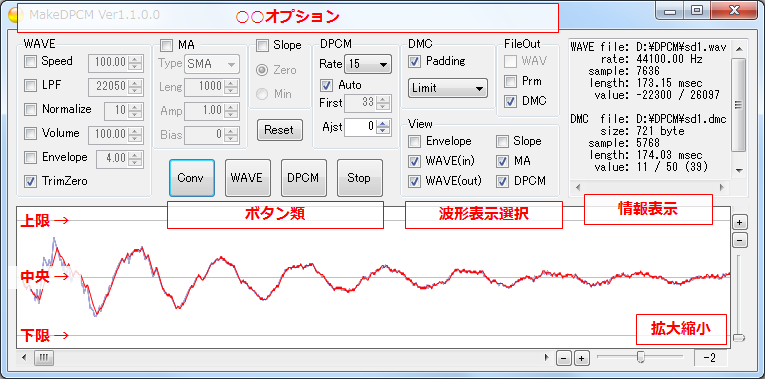The height and width of the screenshot is (379, 765).
Task: Click the waveform scrollbar left arrow
Action: pos(24,358)
